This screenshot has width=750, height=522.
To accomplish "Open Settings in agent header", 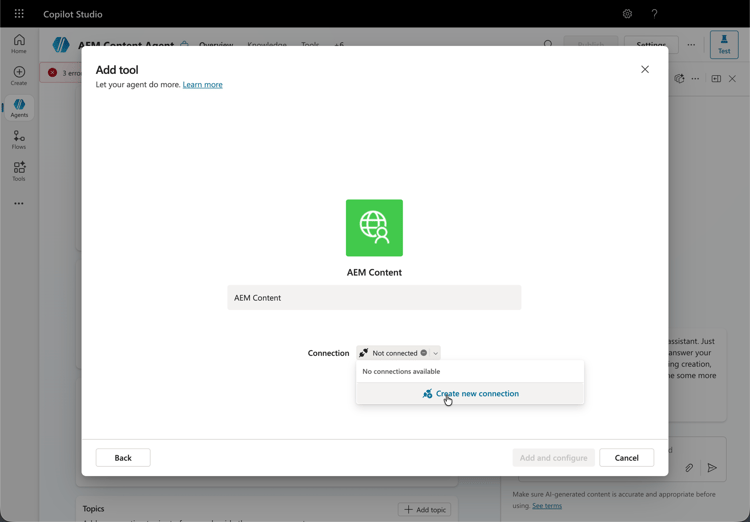I will click(x=651, y=44).
